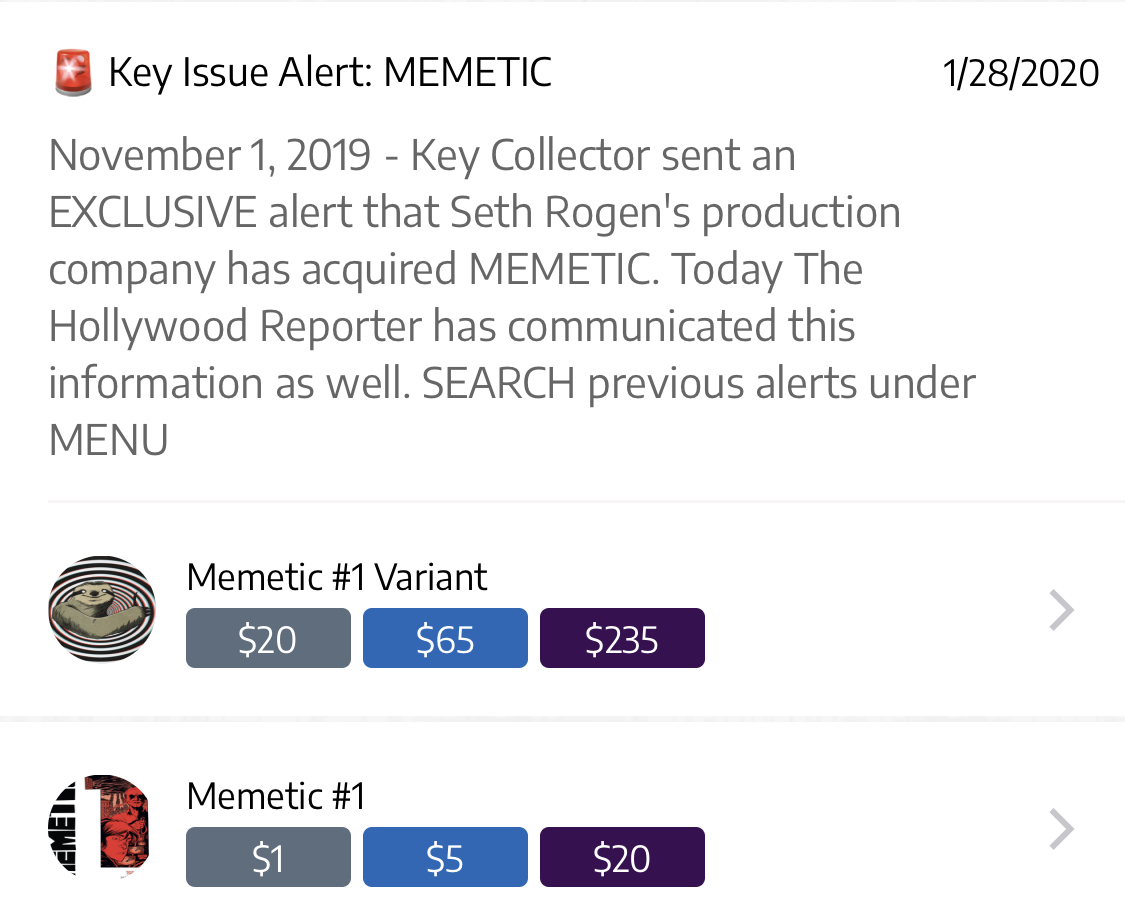Select the blue $65 price badge
This screenshot has height=917, width=1125.
click(445, 639)
